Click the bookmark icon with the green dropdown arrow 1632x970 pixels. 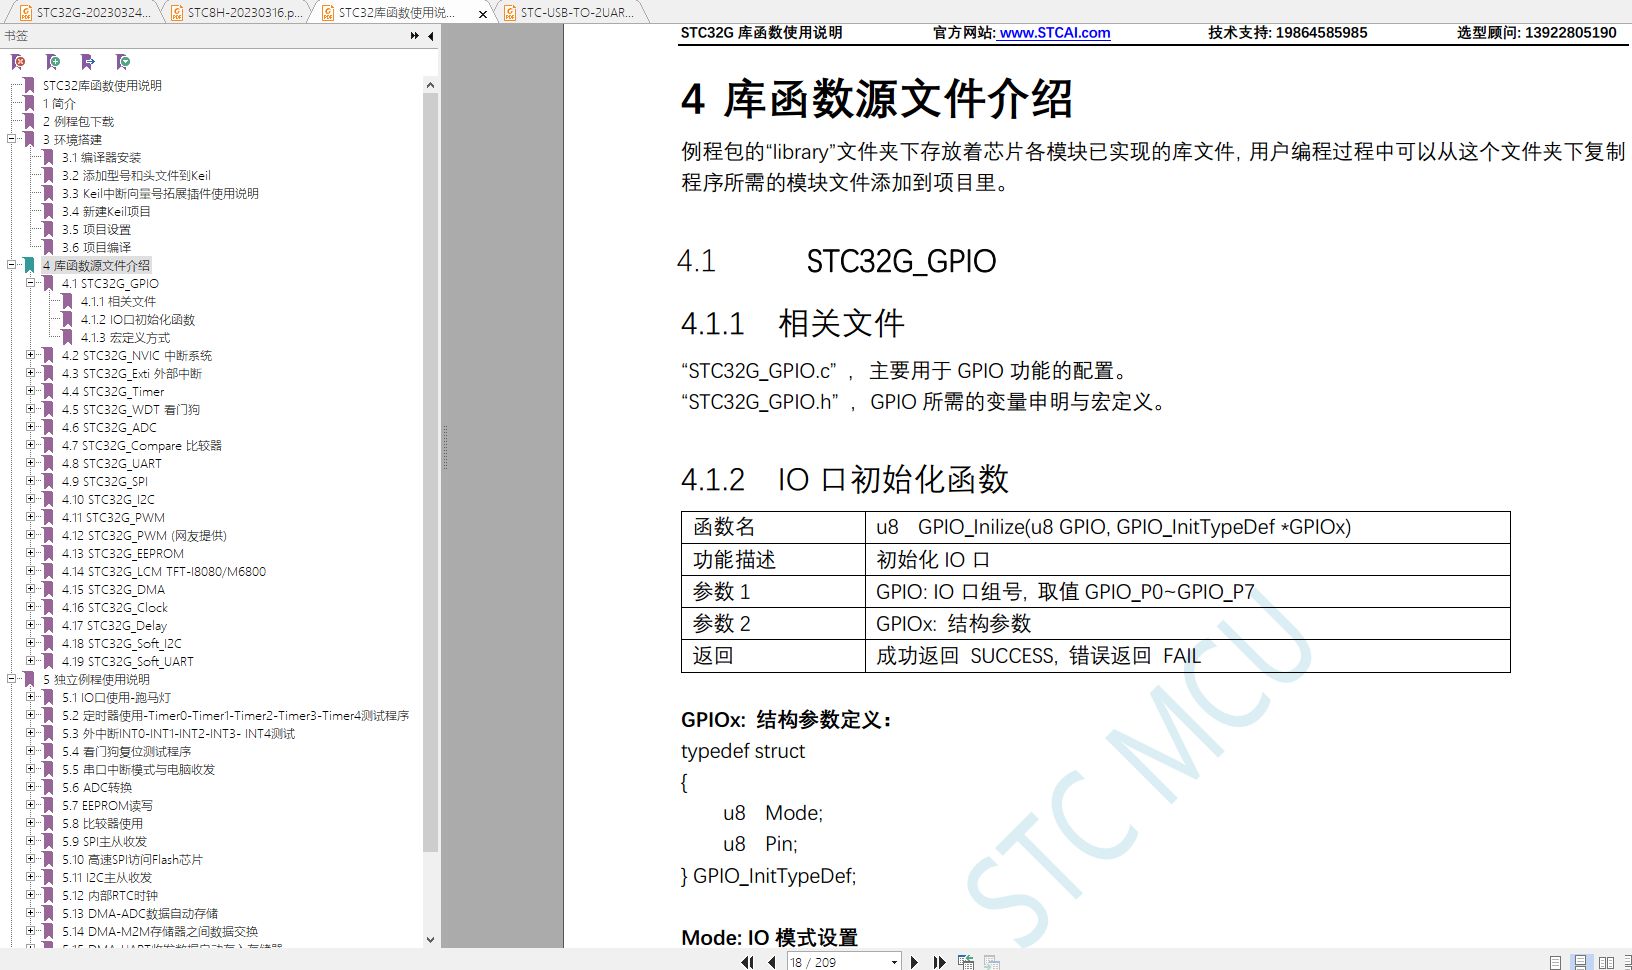point(123,62)
